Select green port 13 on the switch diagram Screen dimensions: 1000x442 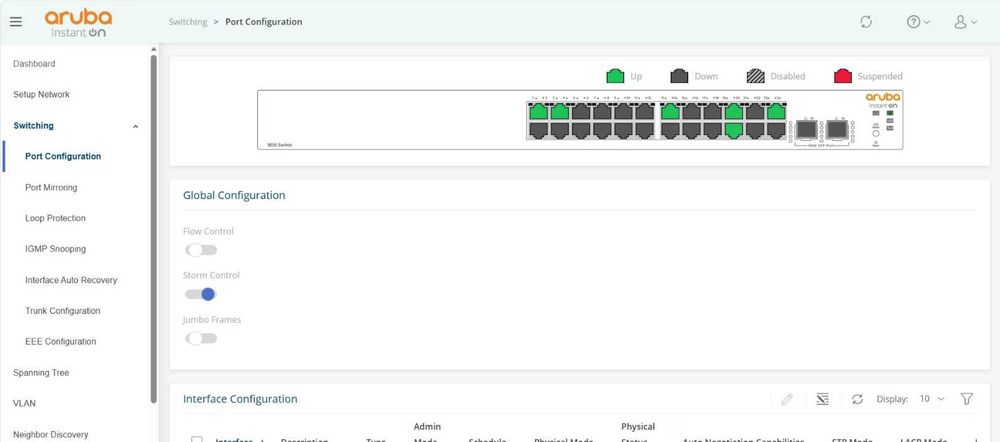click(x=670, y=112)
